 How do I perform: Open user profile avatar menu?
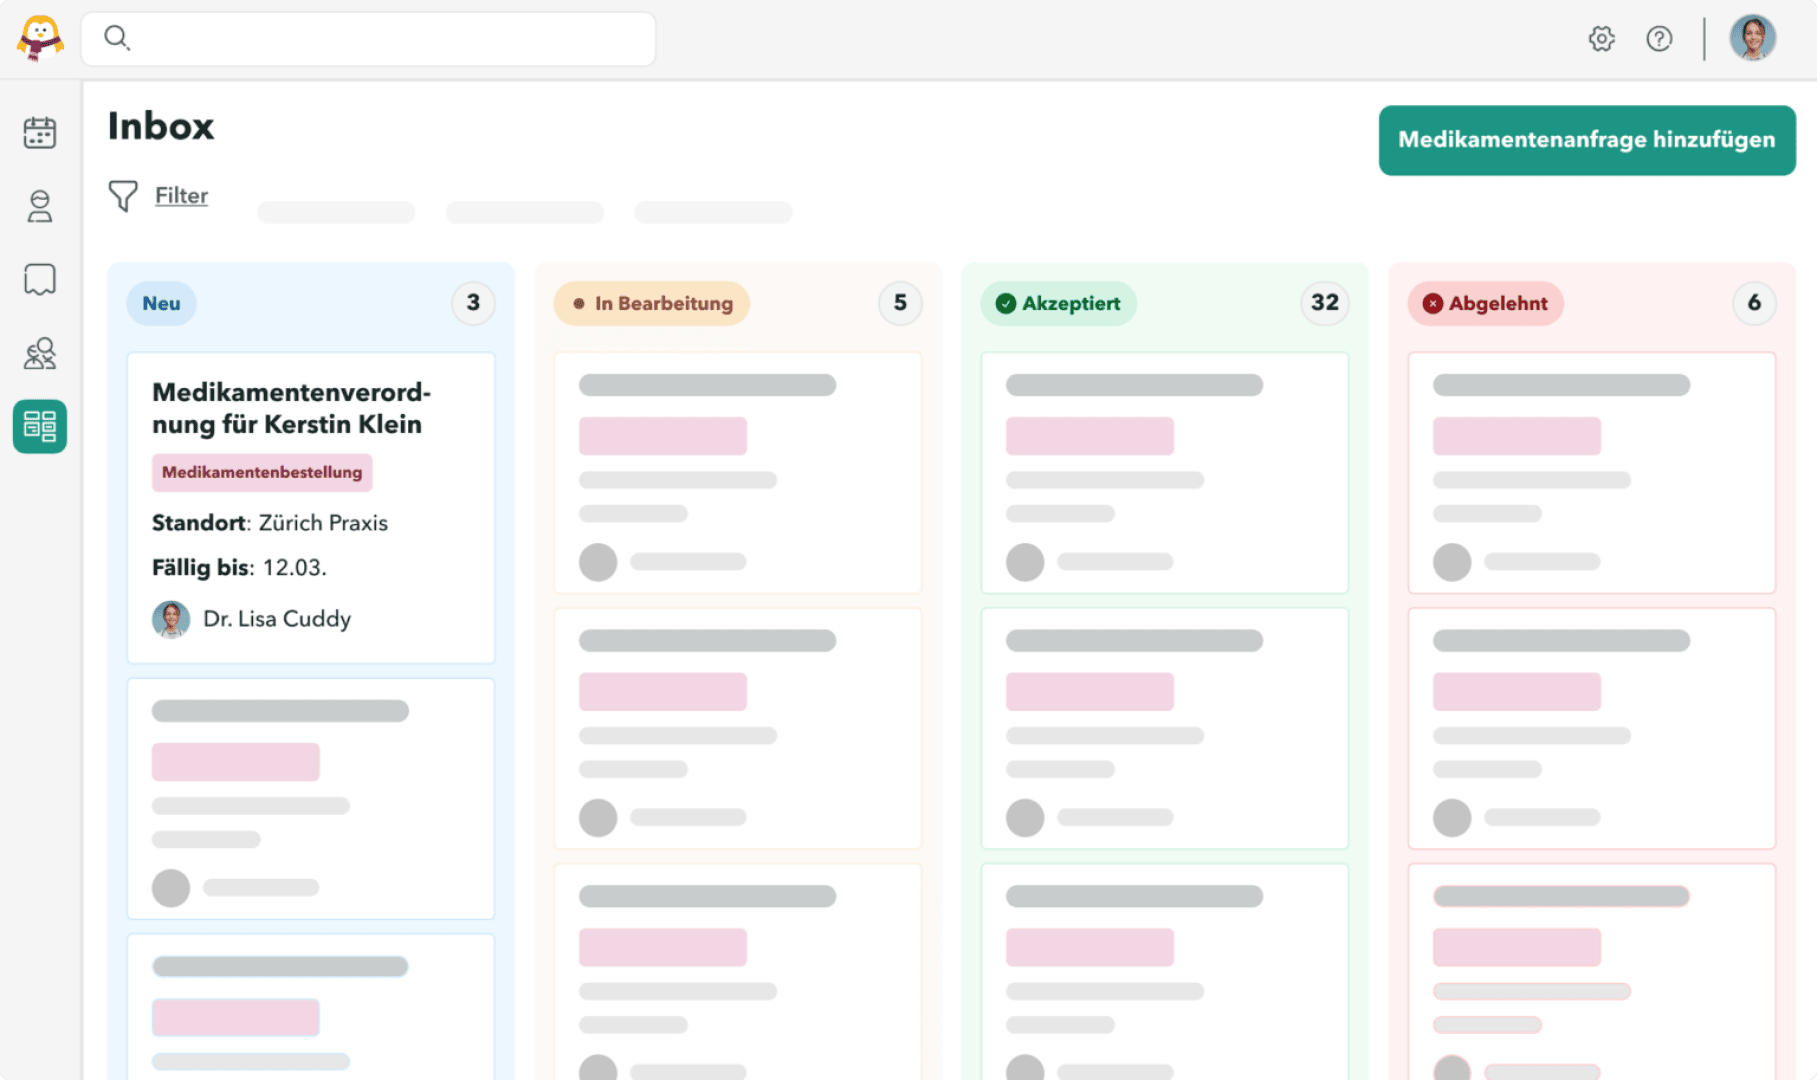1752,38
